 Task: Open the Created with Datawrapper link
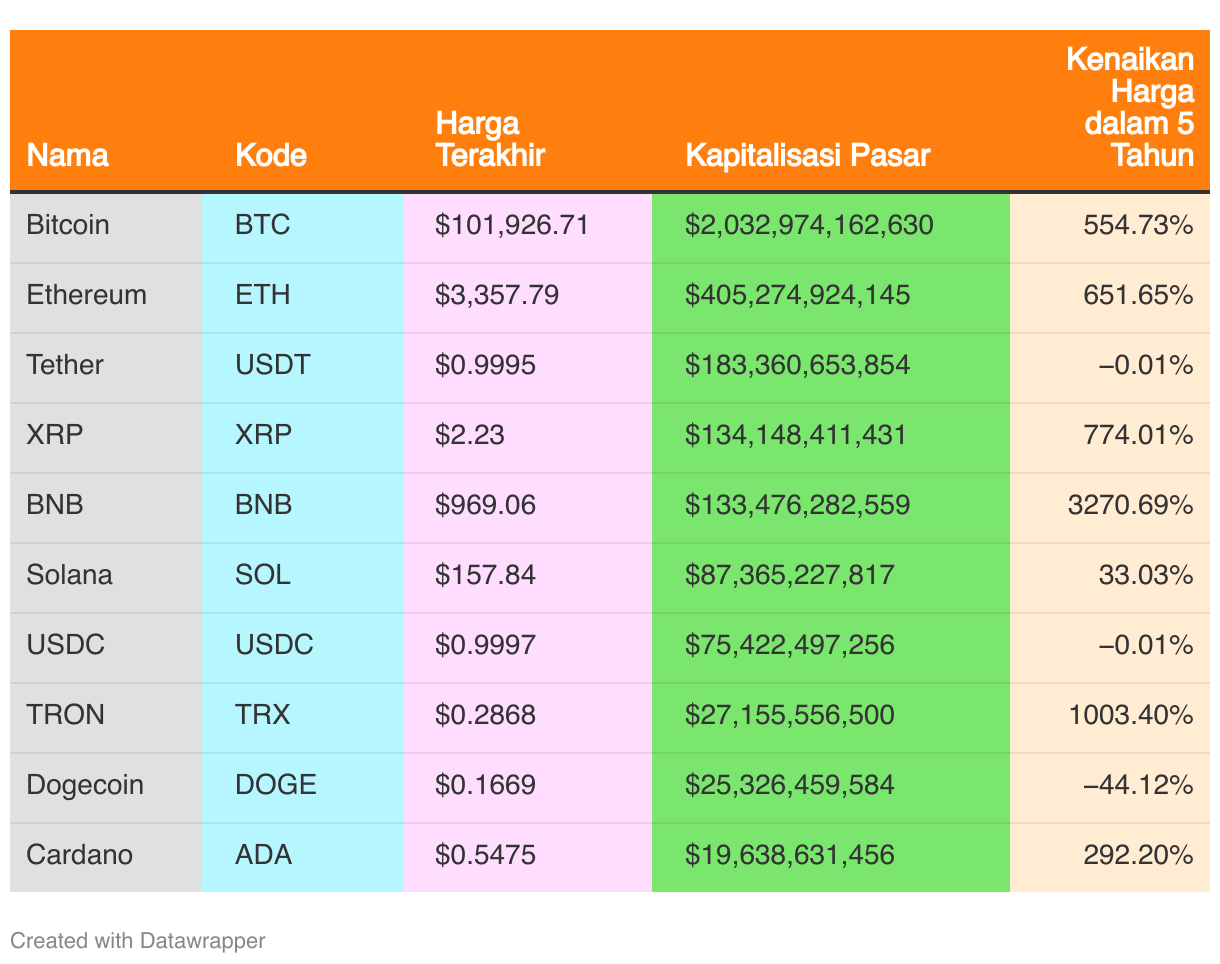tap(138, 940)
